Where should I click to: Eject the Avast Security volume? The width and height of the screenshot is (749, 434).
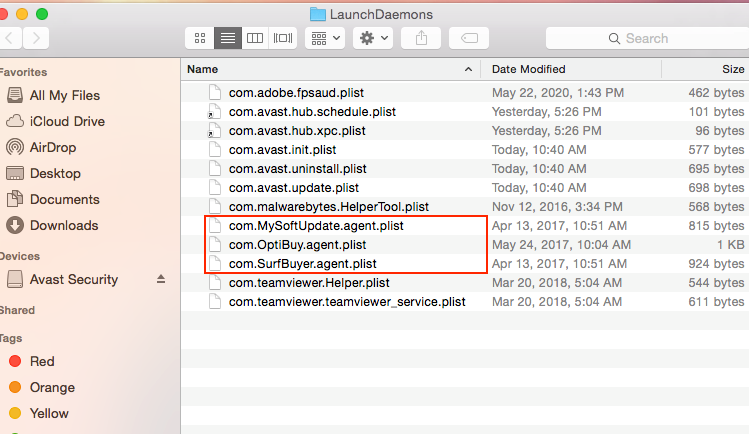[161, 279]
